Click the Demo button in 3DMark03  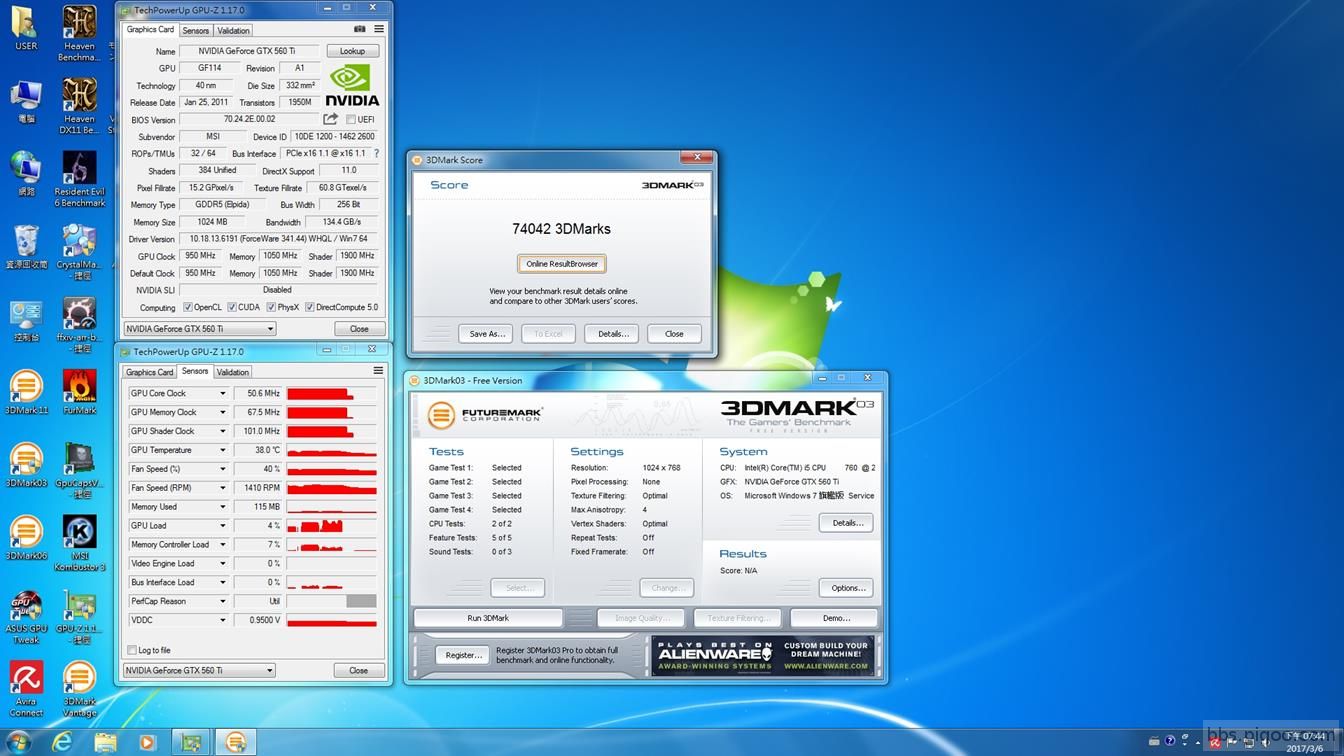coord(836,618)
